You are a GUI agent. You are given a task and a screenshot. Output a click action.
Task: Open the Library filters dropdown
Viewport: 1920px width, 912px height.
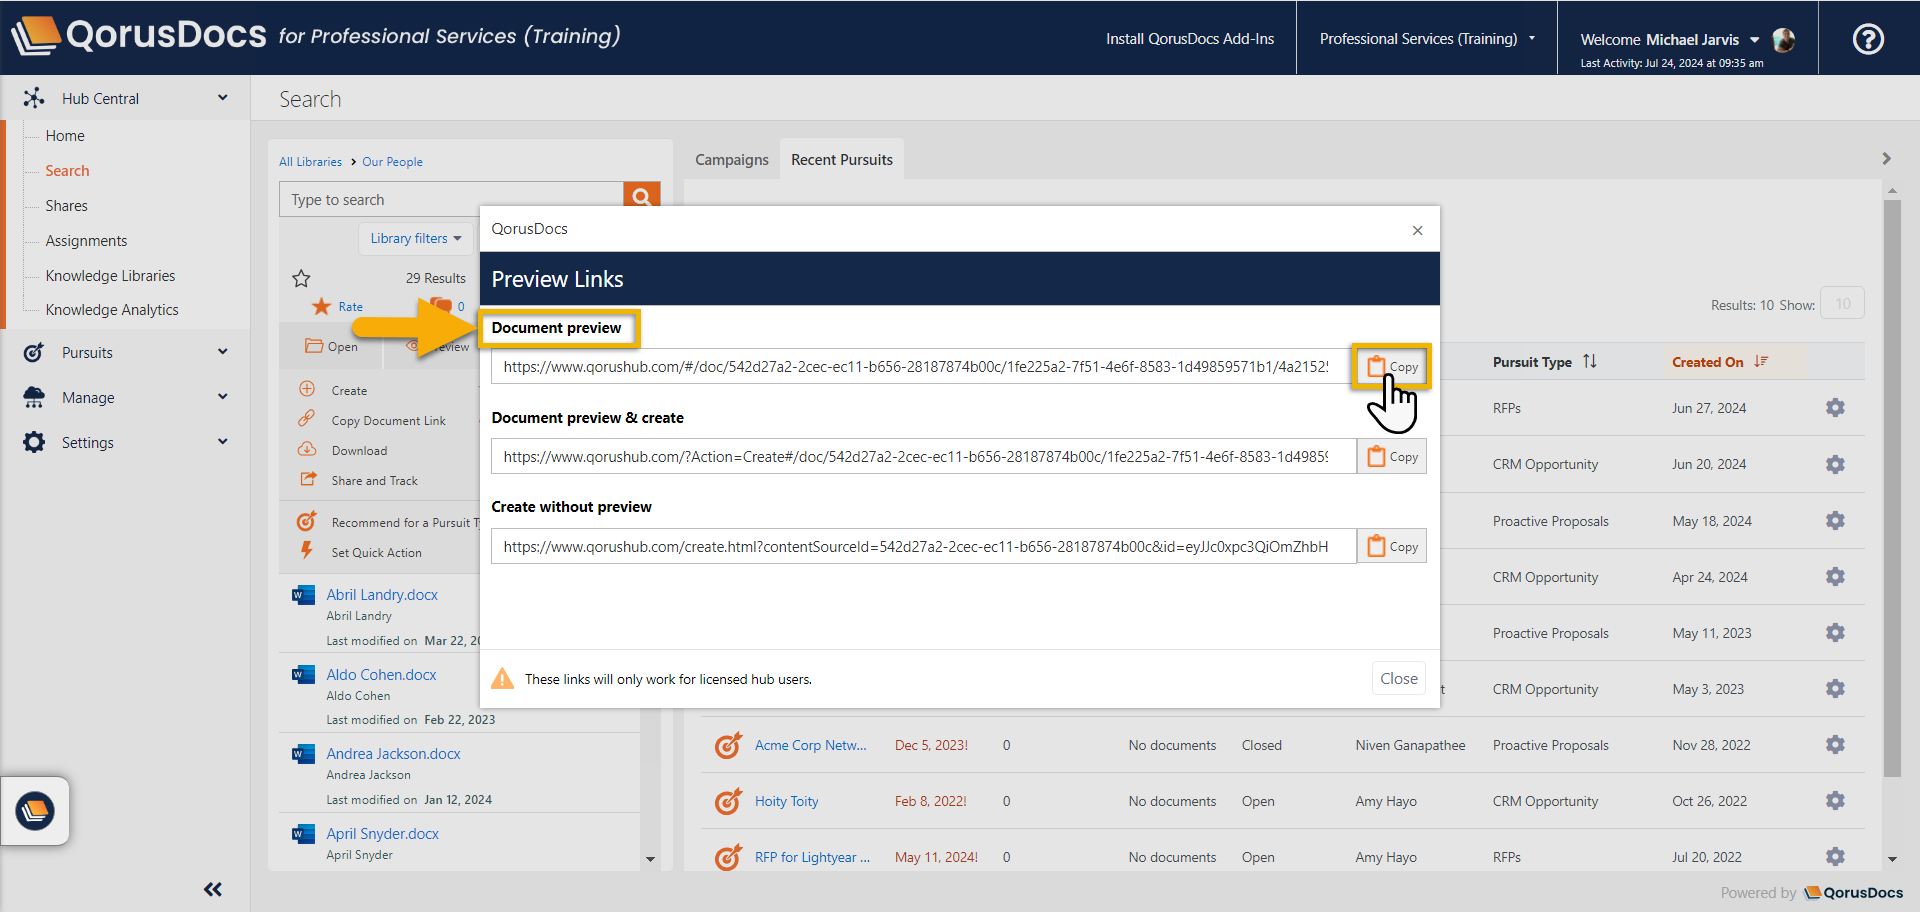point(416,239)
